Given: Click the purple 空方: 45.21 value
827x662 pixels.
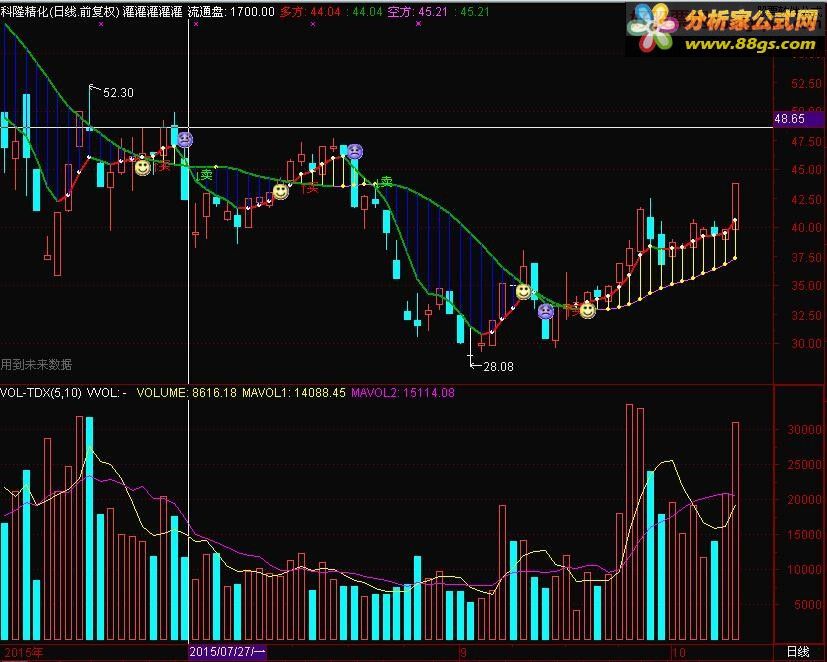Looking at the screenshot, I should pos(418,12).
